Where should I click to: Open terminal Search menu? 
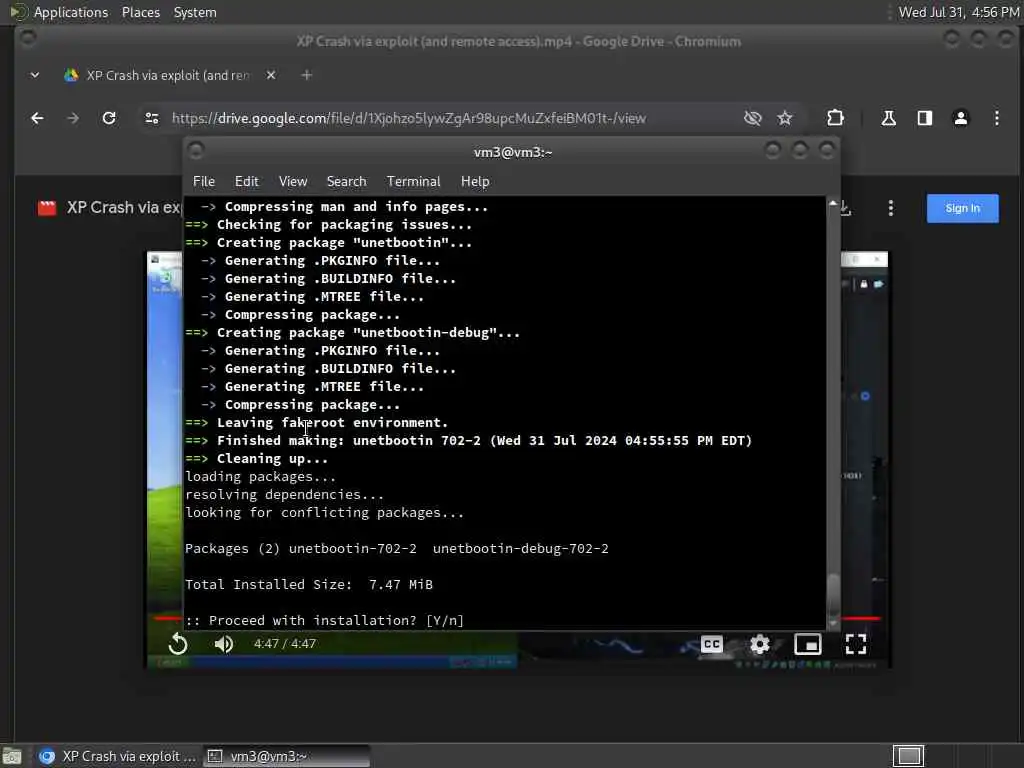click(x=346, y=182)
